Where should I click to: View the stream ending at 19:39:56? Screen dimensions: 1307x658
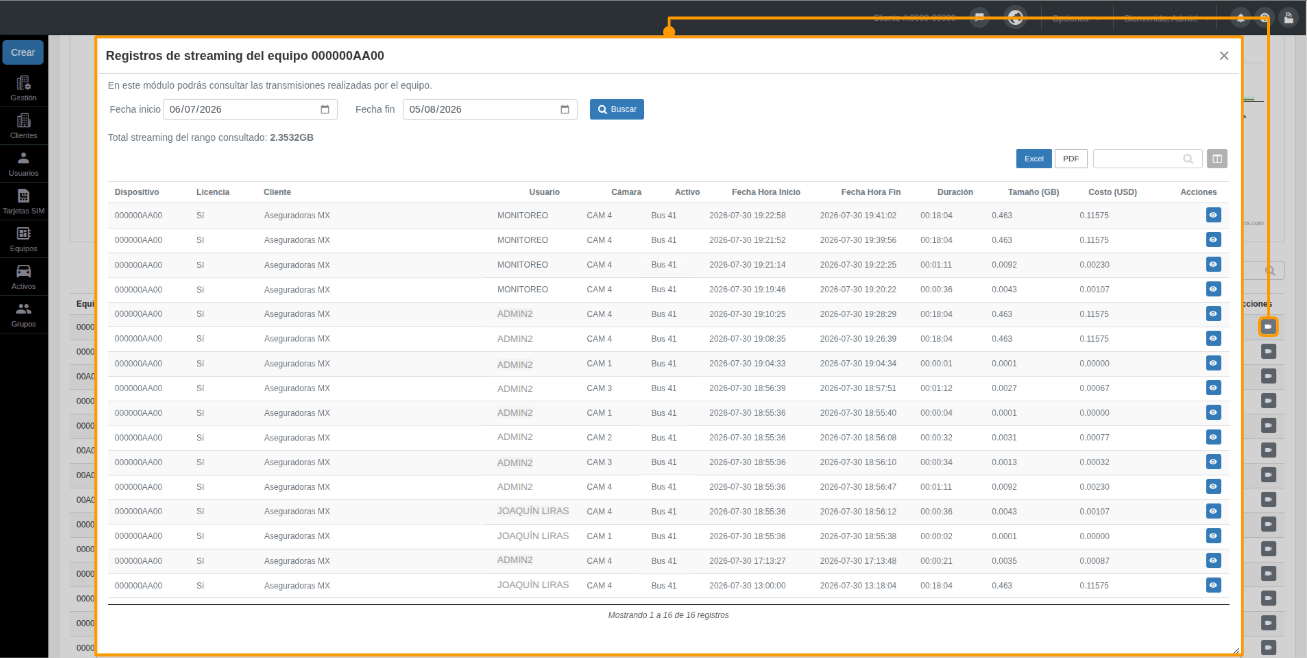(1213, 240)
